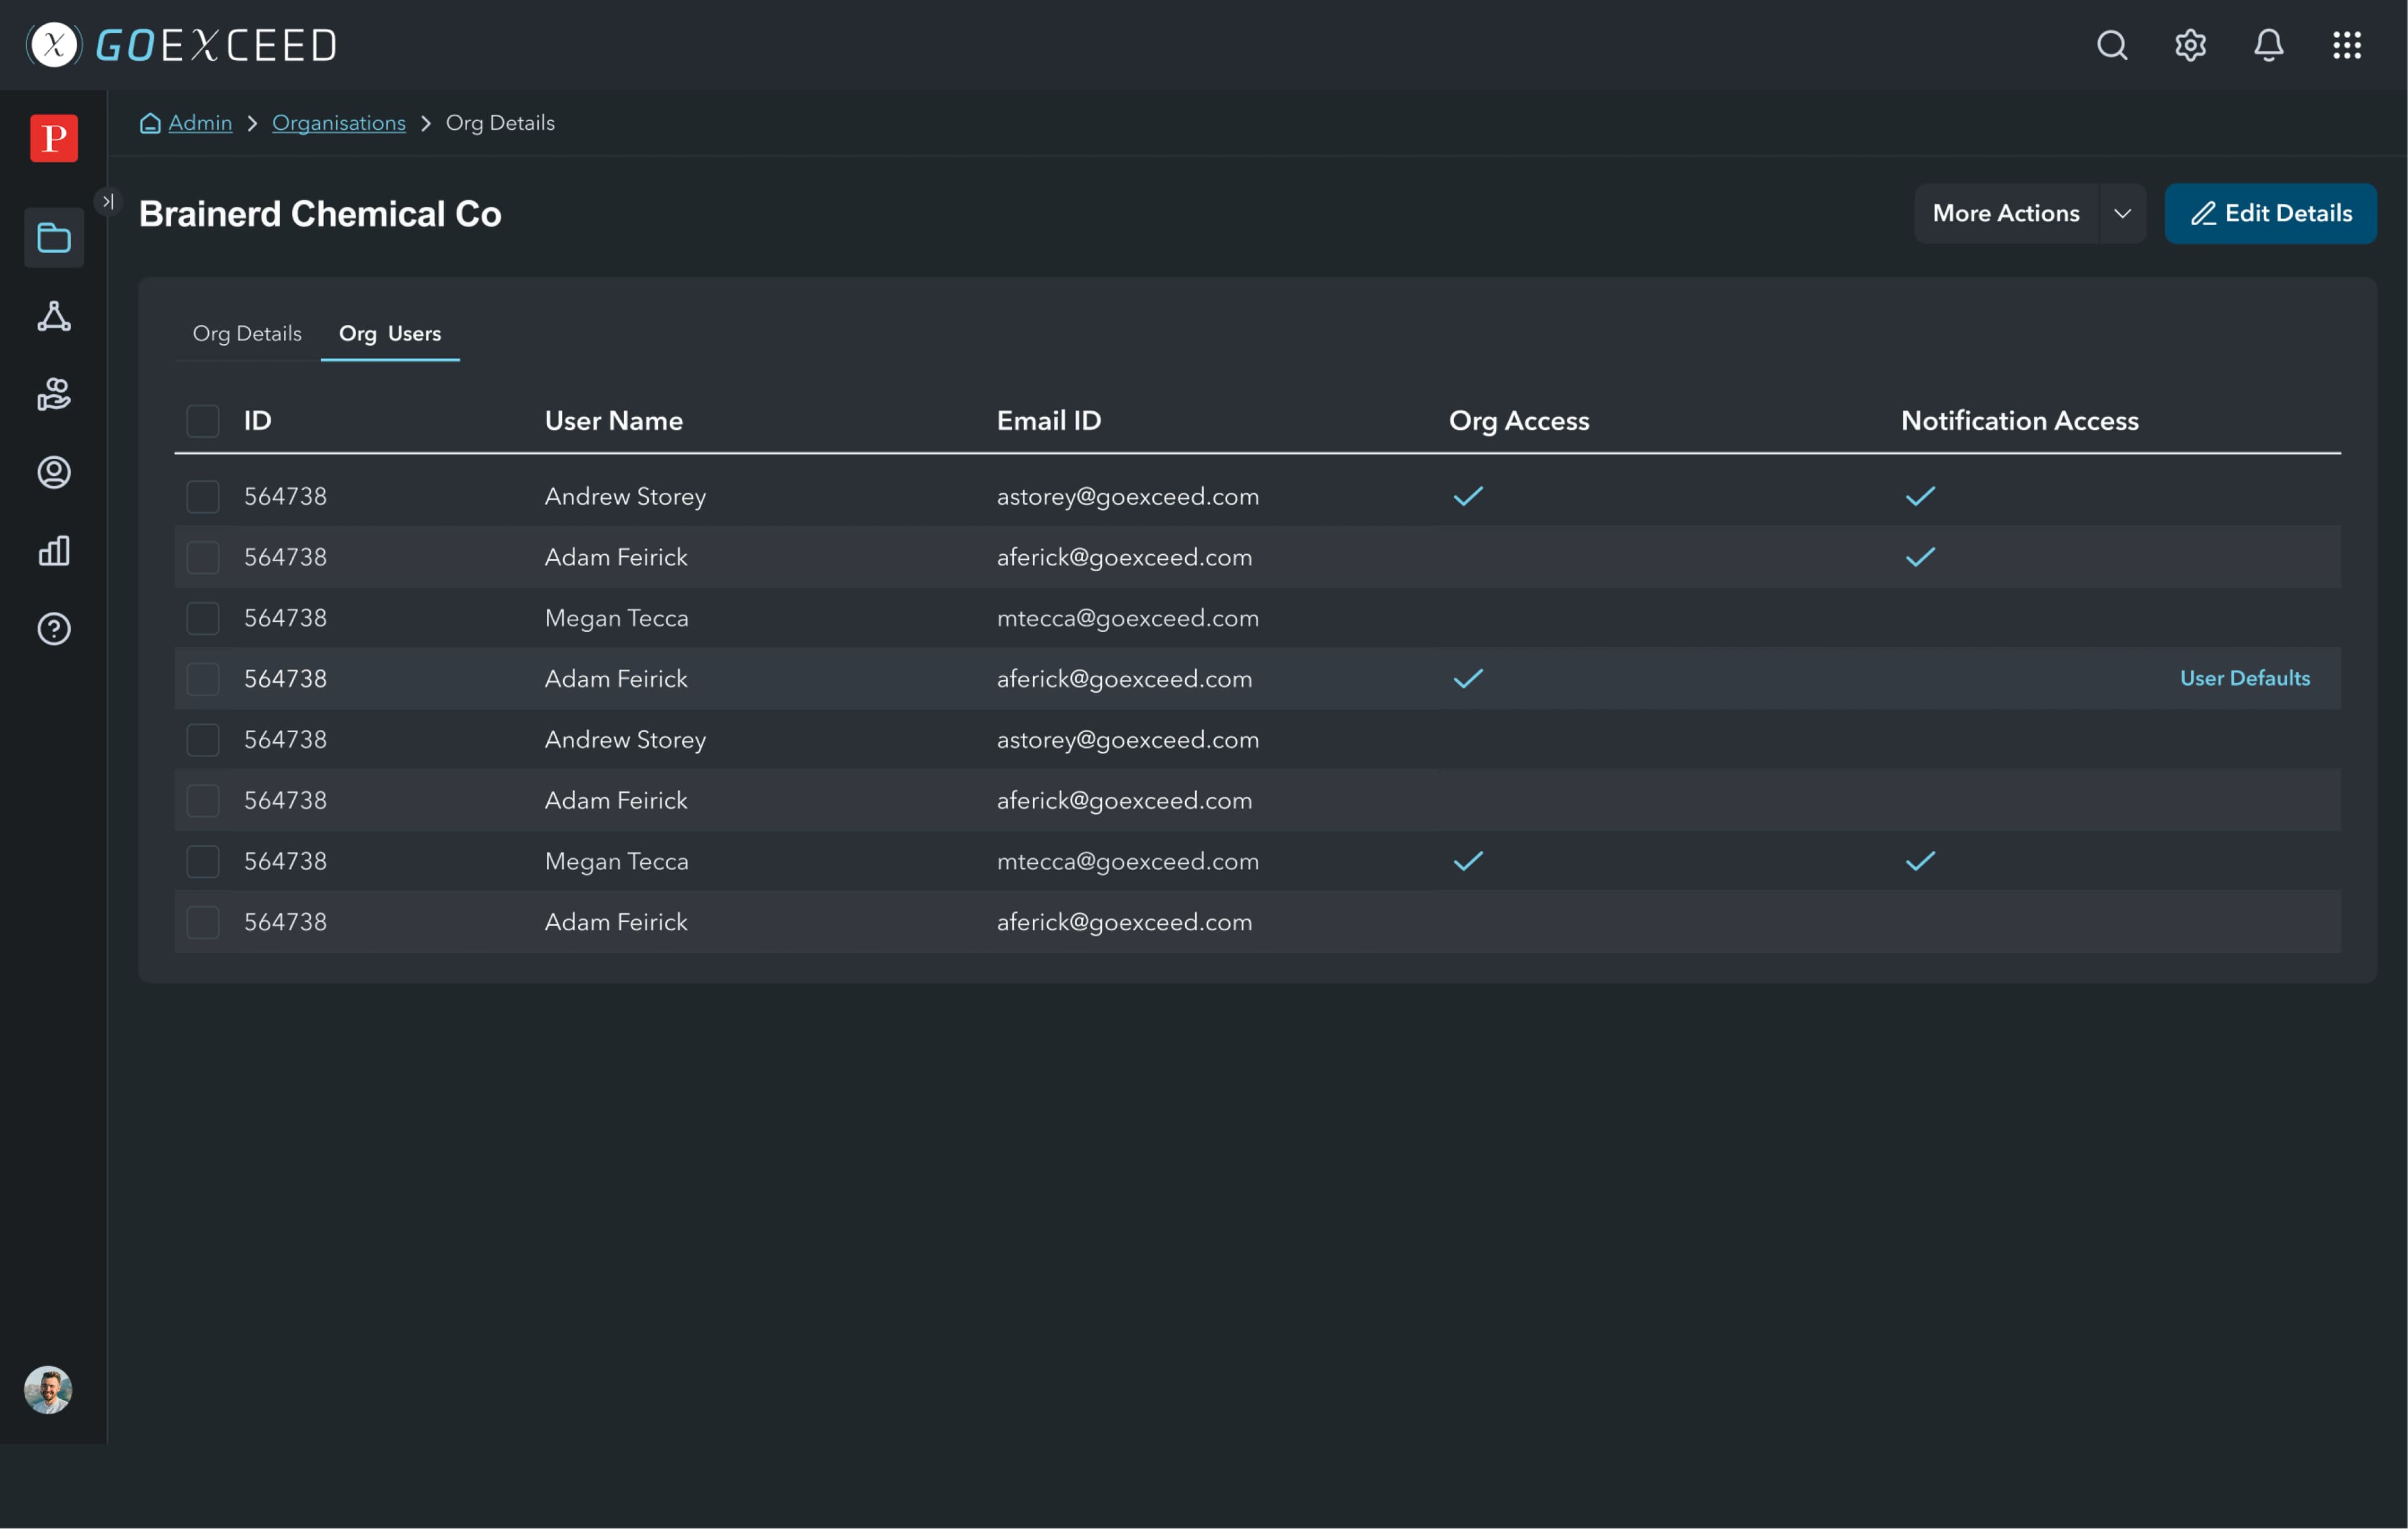Viewport: 2408px width, 1529px height.
Task: Open the help question mark icon
Action: click(54, 629)
